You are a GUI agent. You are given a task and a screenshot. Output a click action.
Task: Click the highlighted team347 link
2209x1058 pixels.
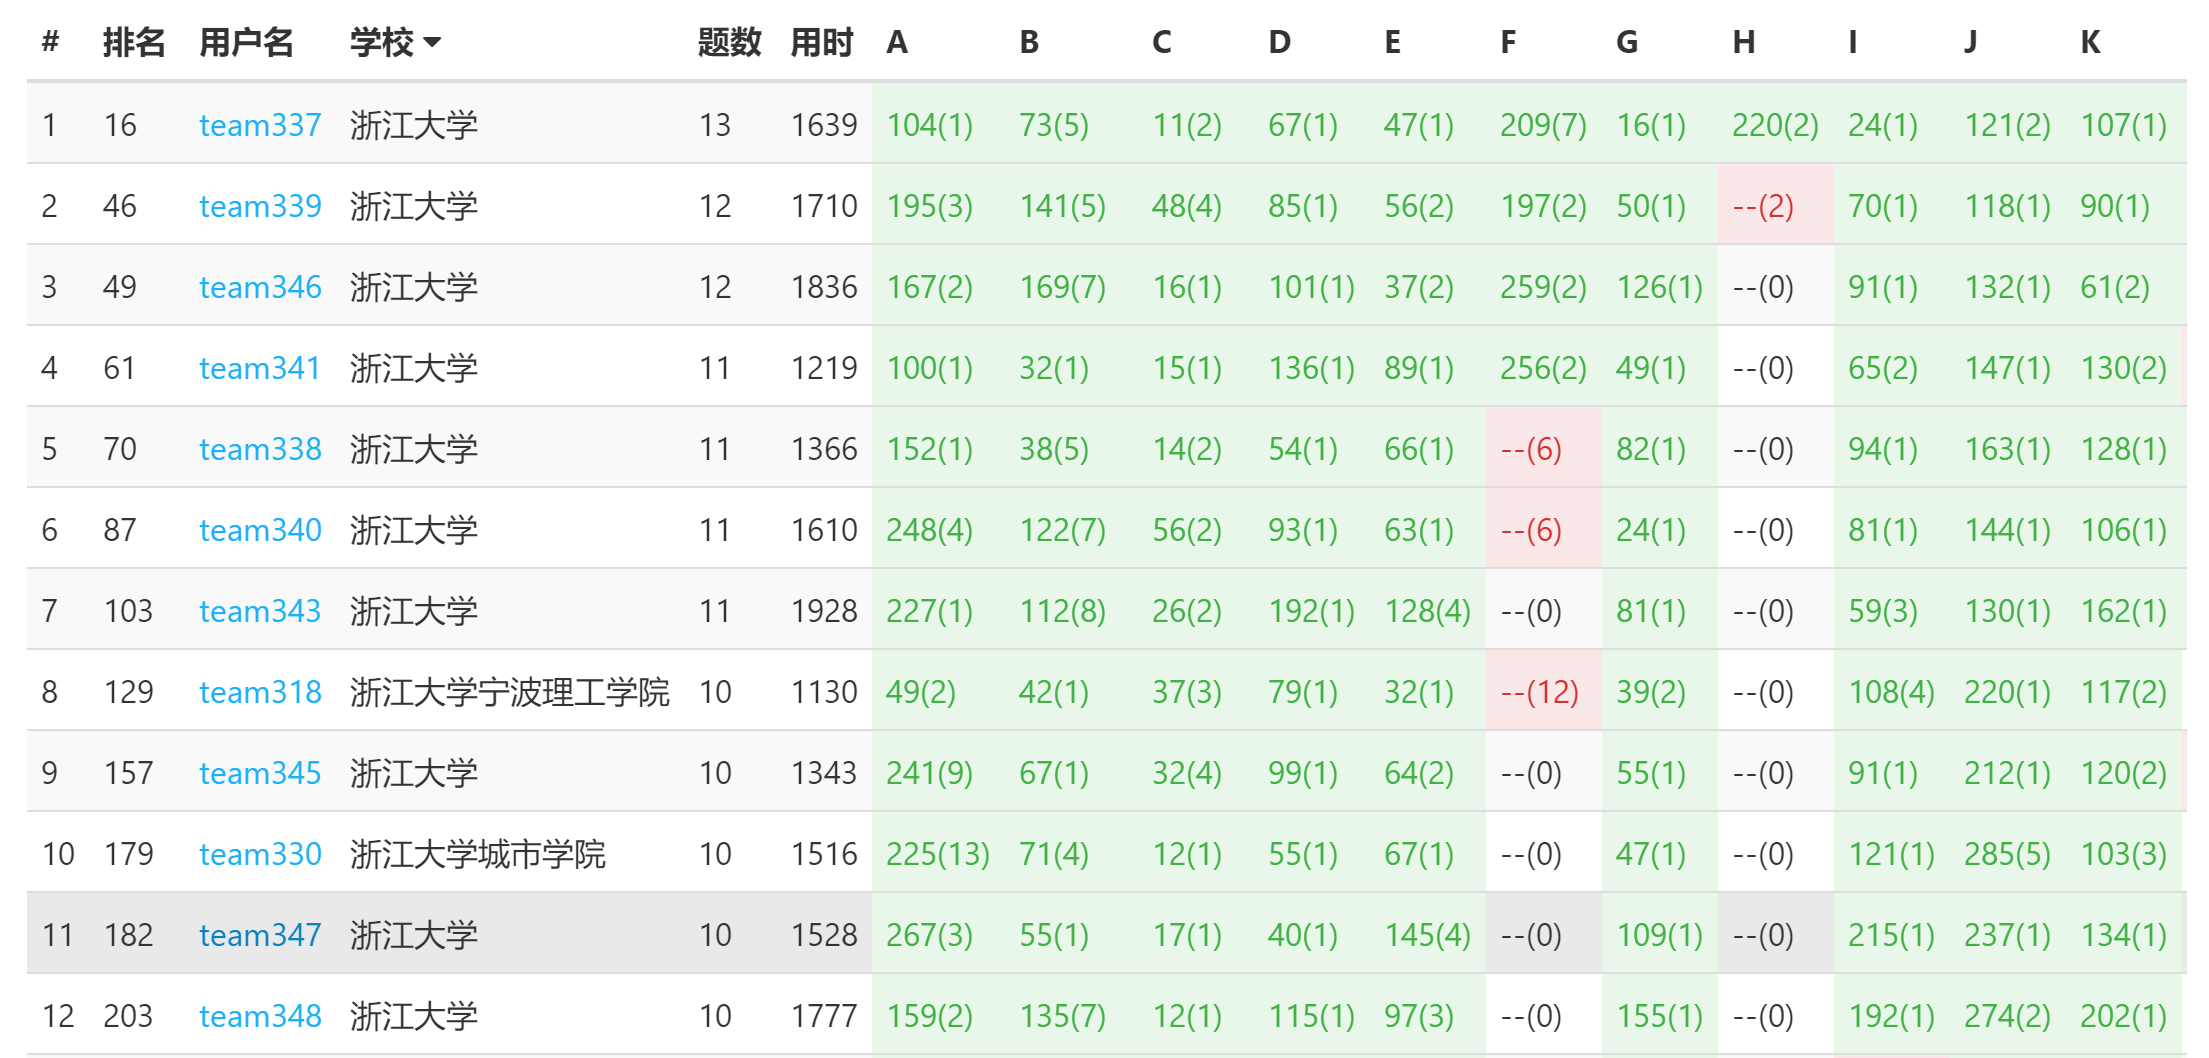coord(260,935)
